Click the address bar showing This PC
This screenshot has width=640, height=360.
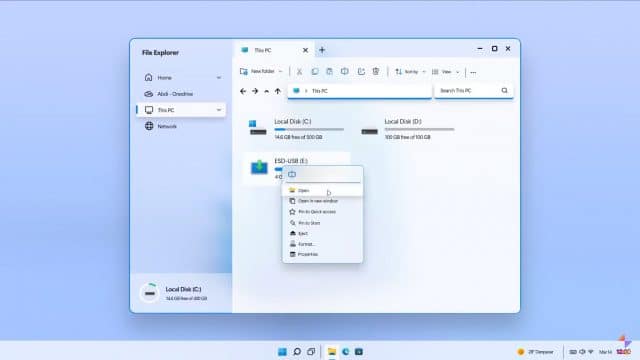(360, 91)
